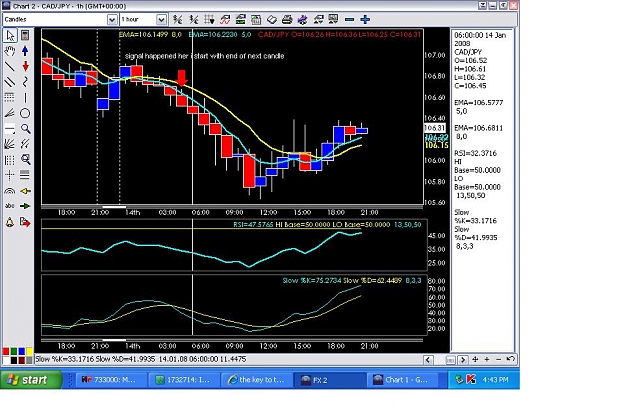Click the 106.31 current price box
Viewport: 625px width, 405px height.
[x=434, y=128]
